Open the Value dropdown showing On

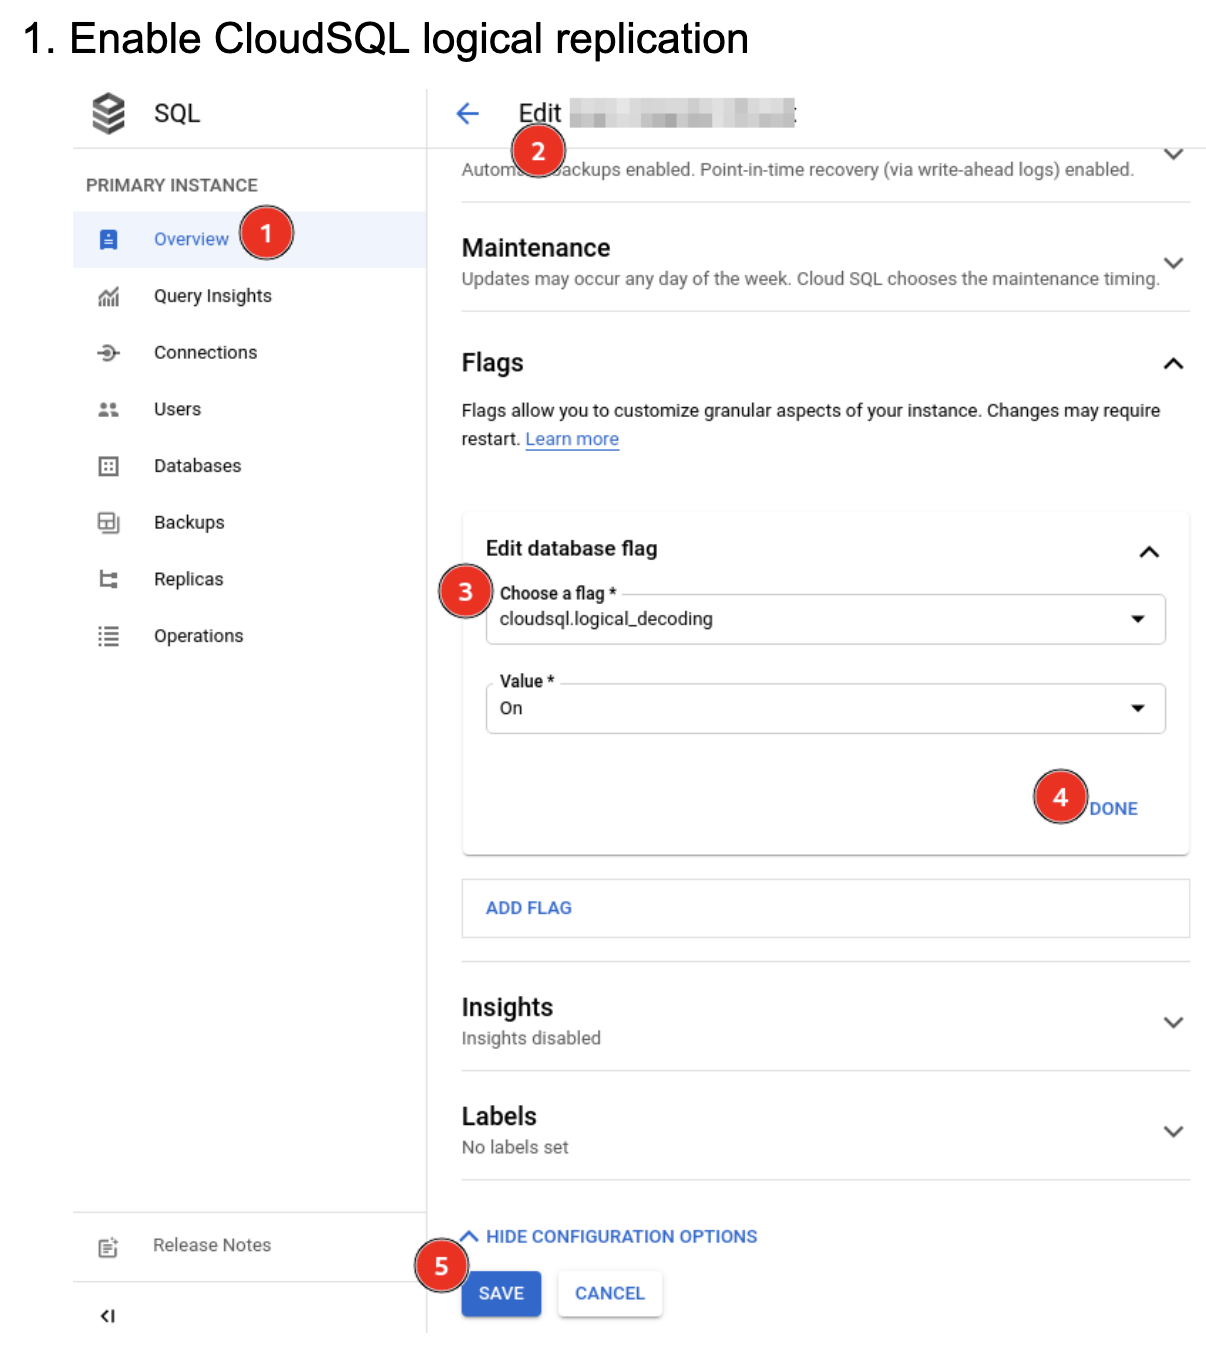(1139, 708)
